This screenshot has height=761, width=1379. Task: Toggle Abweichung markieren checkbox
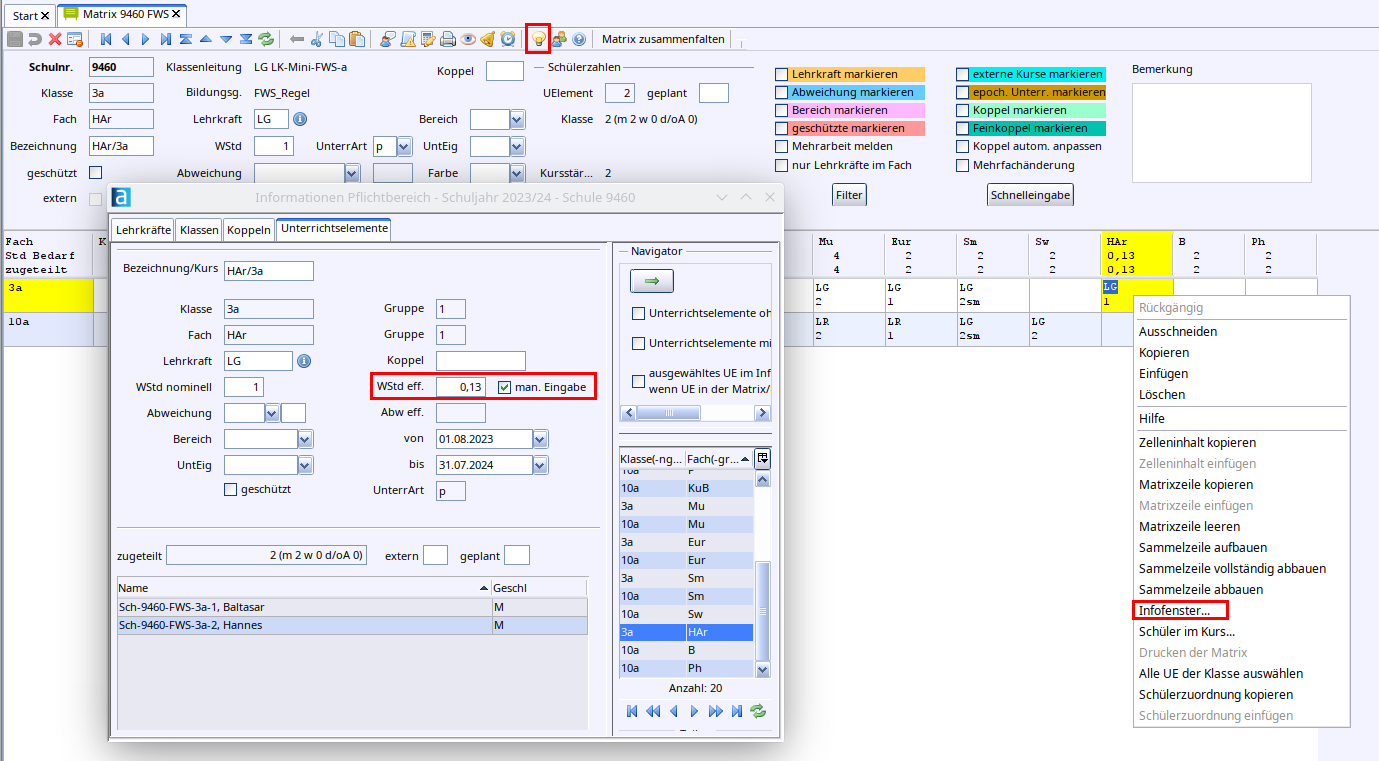pyautogui.click(x=782, y=92)
